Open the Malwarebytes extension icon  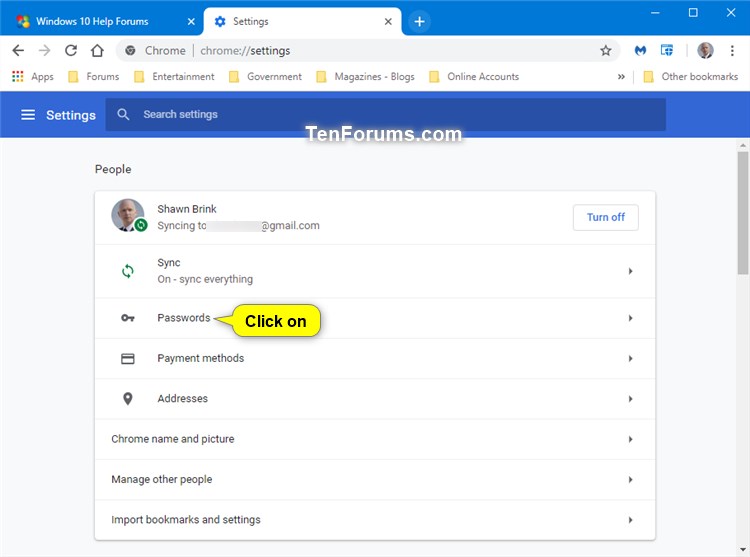point(640,51)
